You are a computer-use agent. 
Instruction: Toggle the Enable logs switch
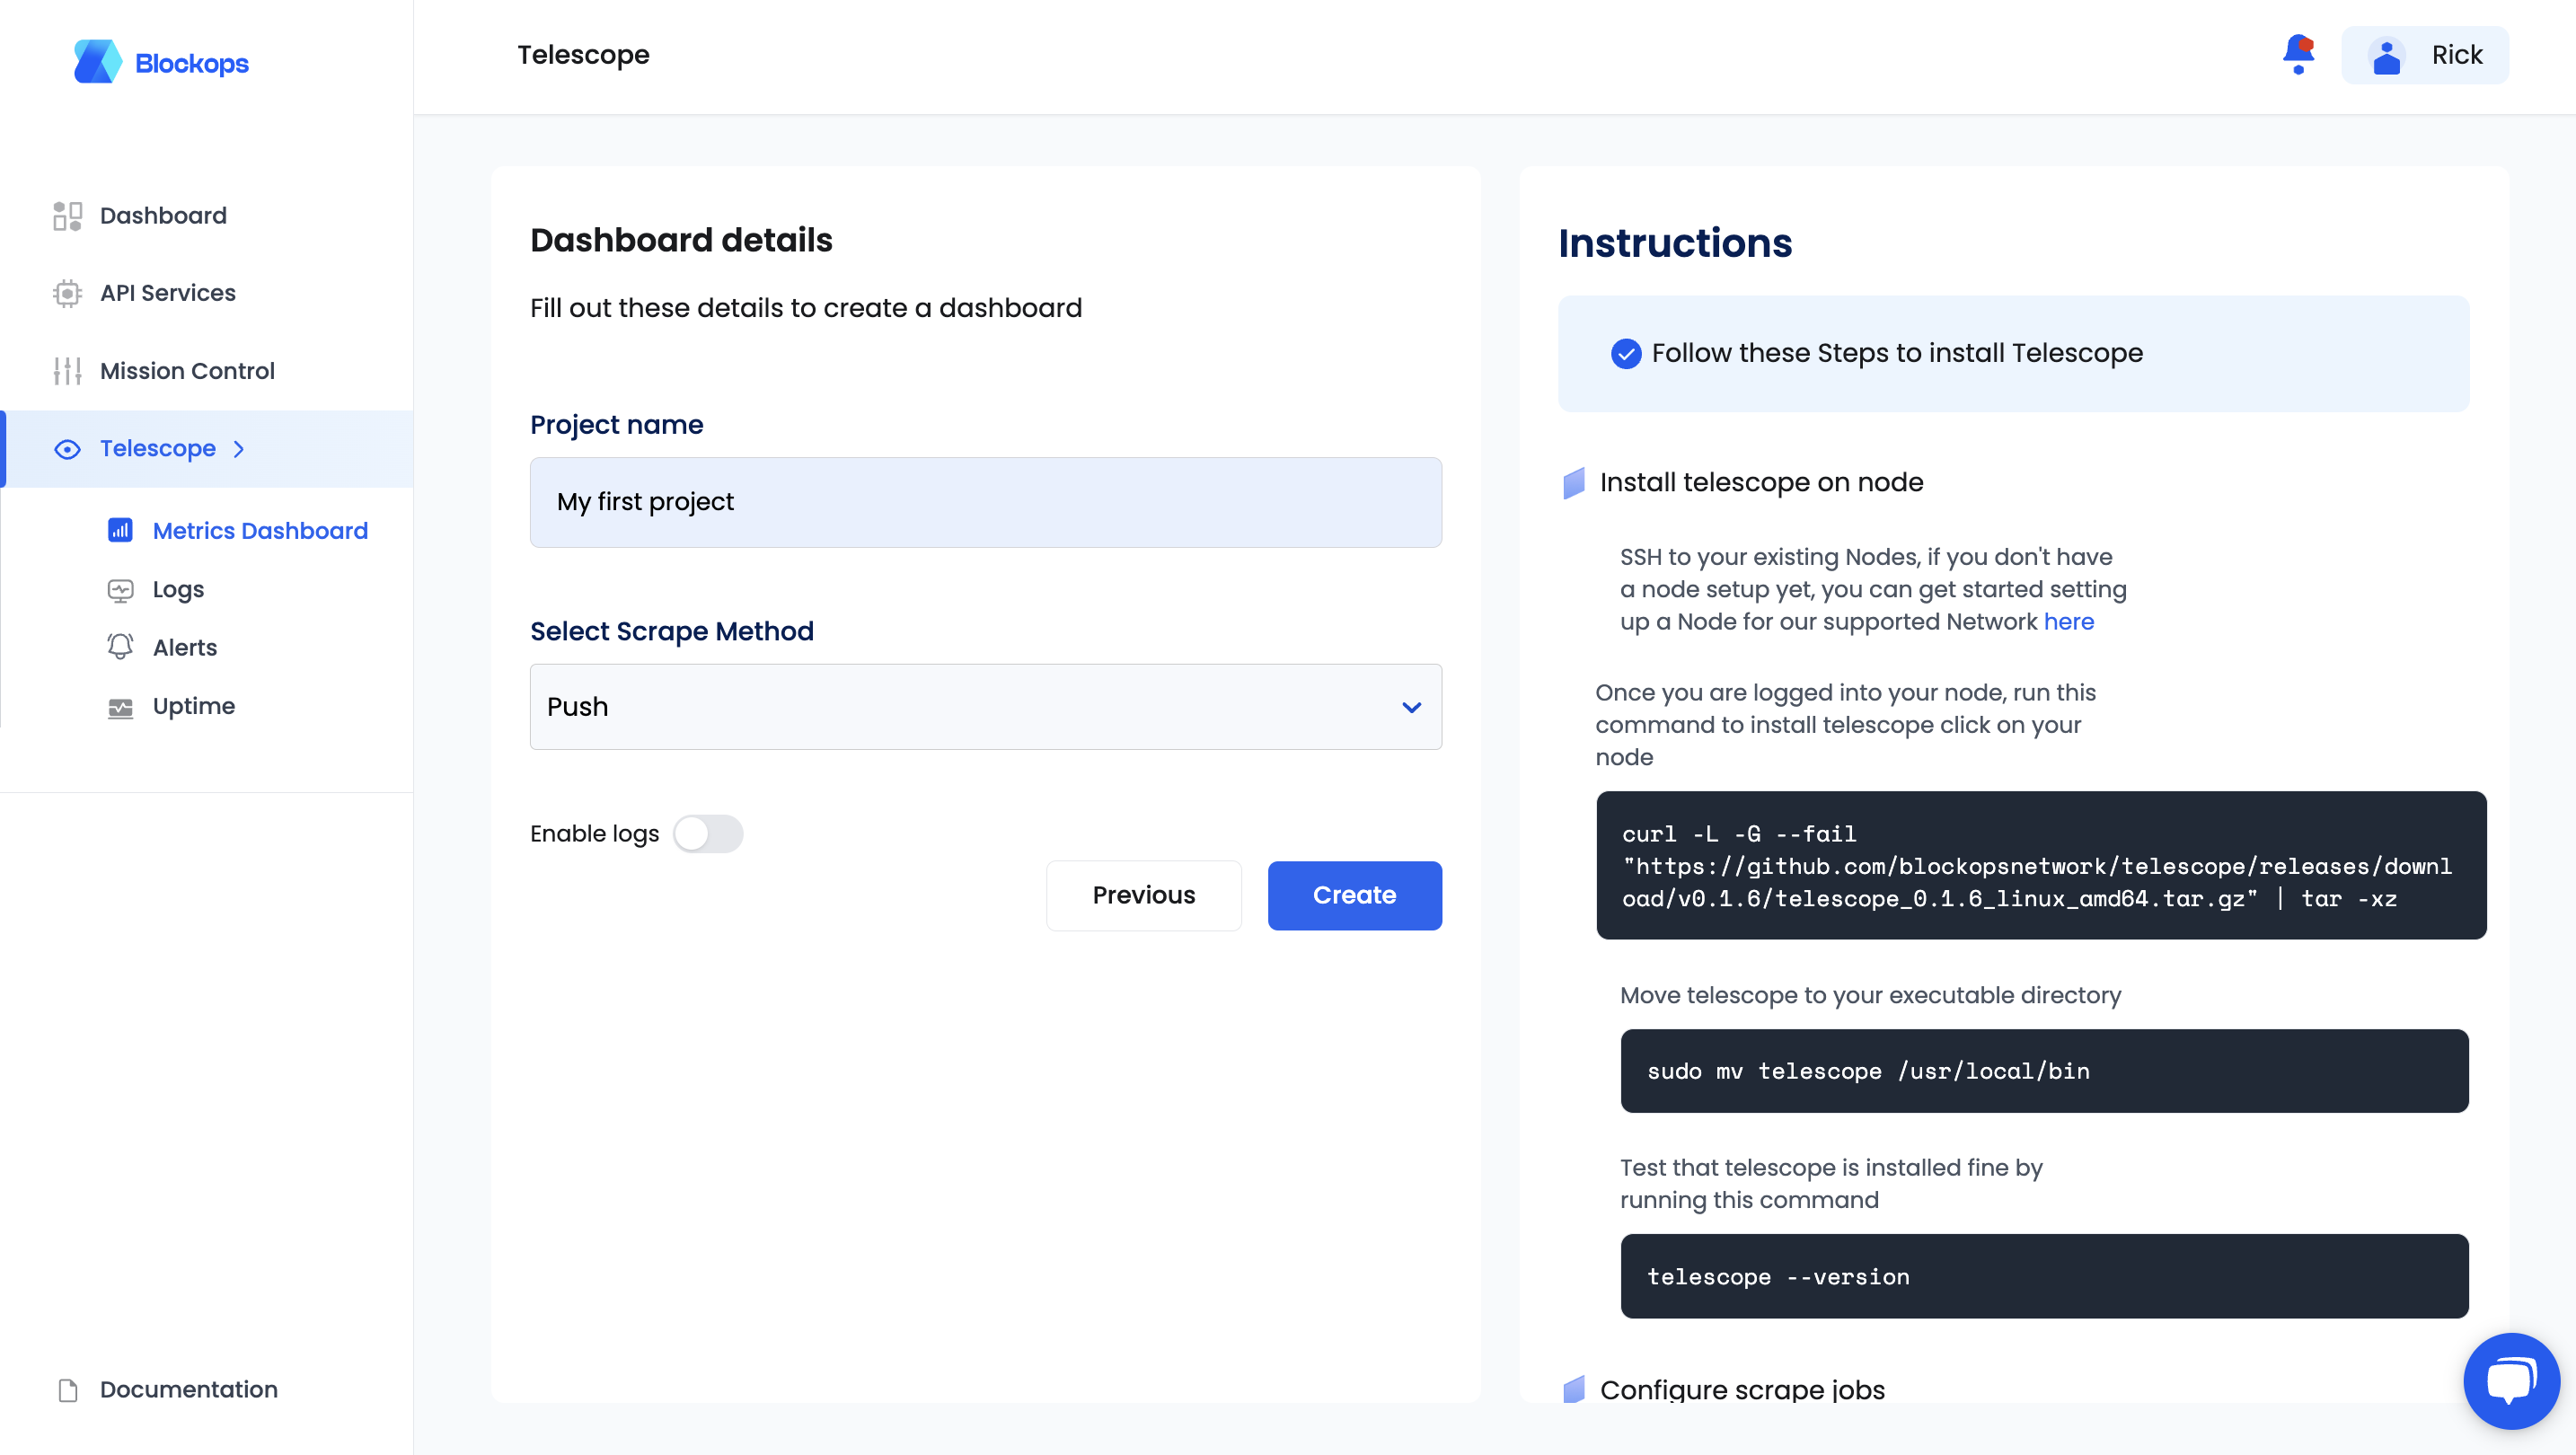pos(708,834)
